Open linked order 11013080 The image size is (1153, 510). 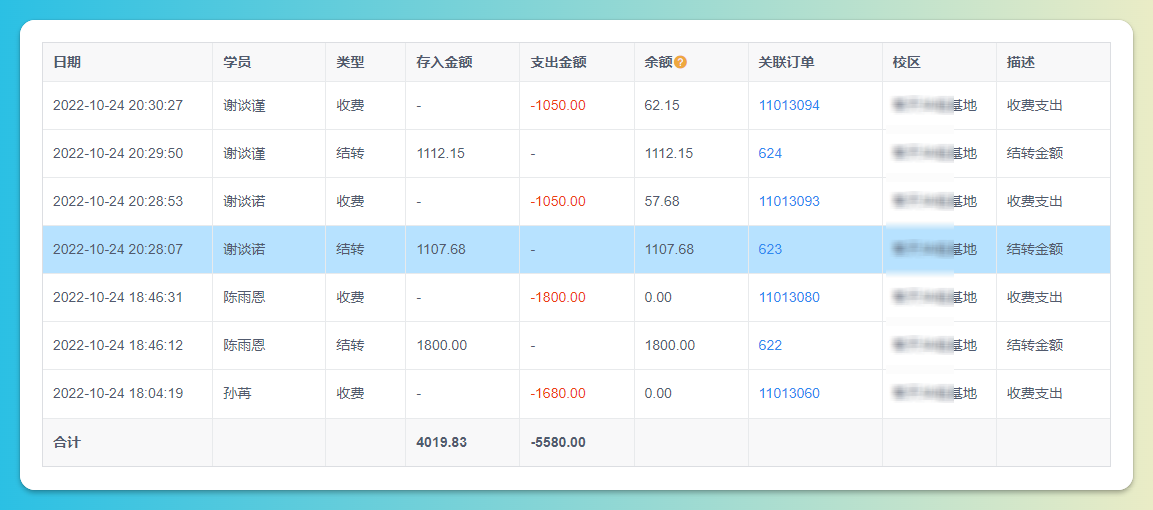[789, 298]
